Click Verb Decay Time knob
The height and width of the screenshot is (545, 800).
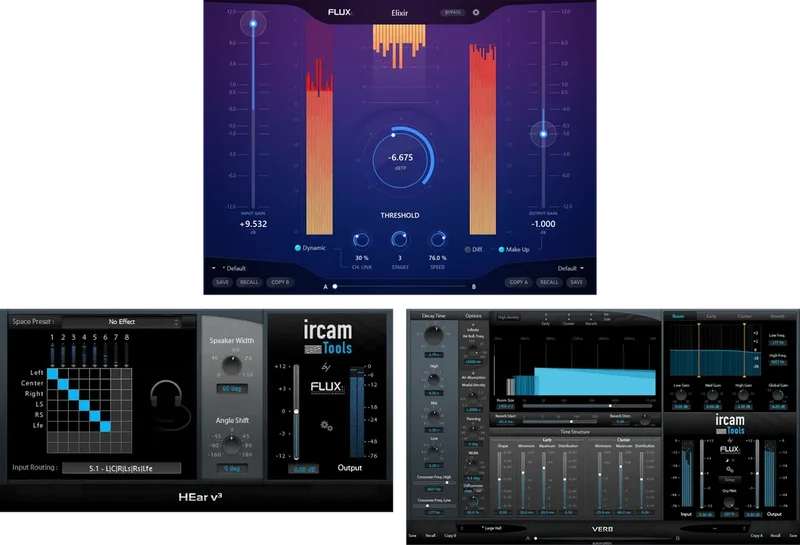click(434, 335)
